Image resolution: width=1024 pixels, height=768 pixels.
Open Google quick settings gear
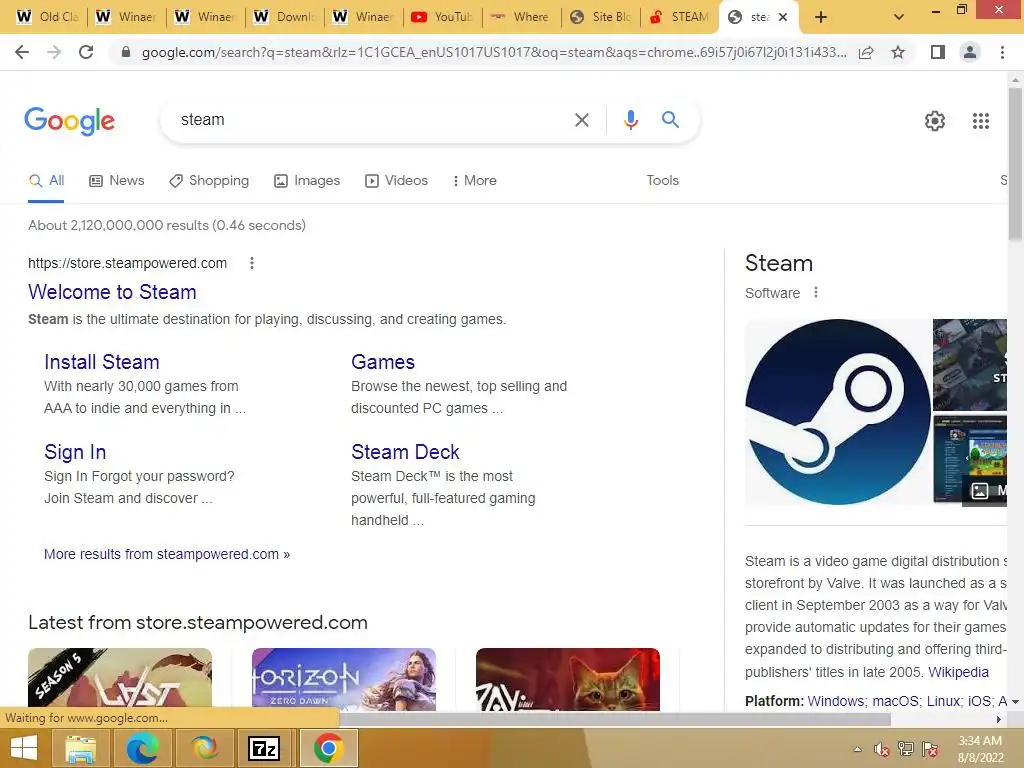[x=935, y=121]
